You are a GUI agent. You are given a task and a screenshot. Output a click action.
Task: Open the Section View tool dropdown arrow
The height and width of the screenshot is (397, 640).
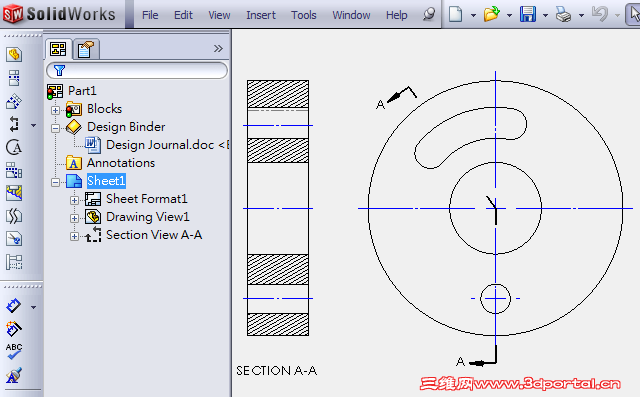coord(33,126)
